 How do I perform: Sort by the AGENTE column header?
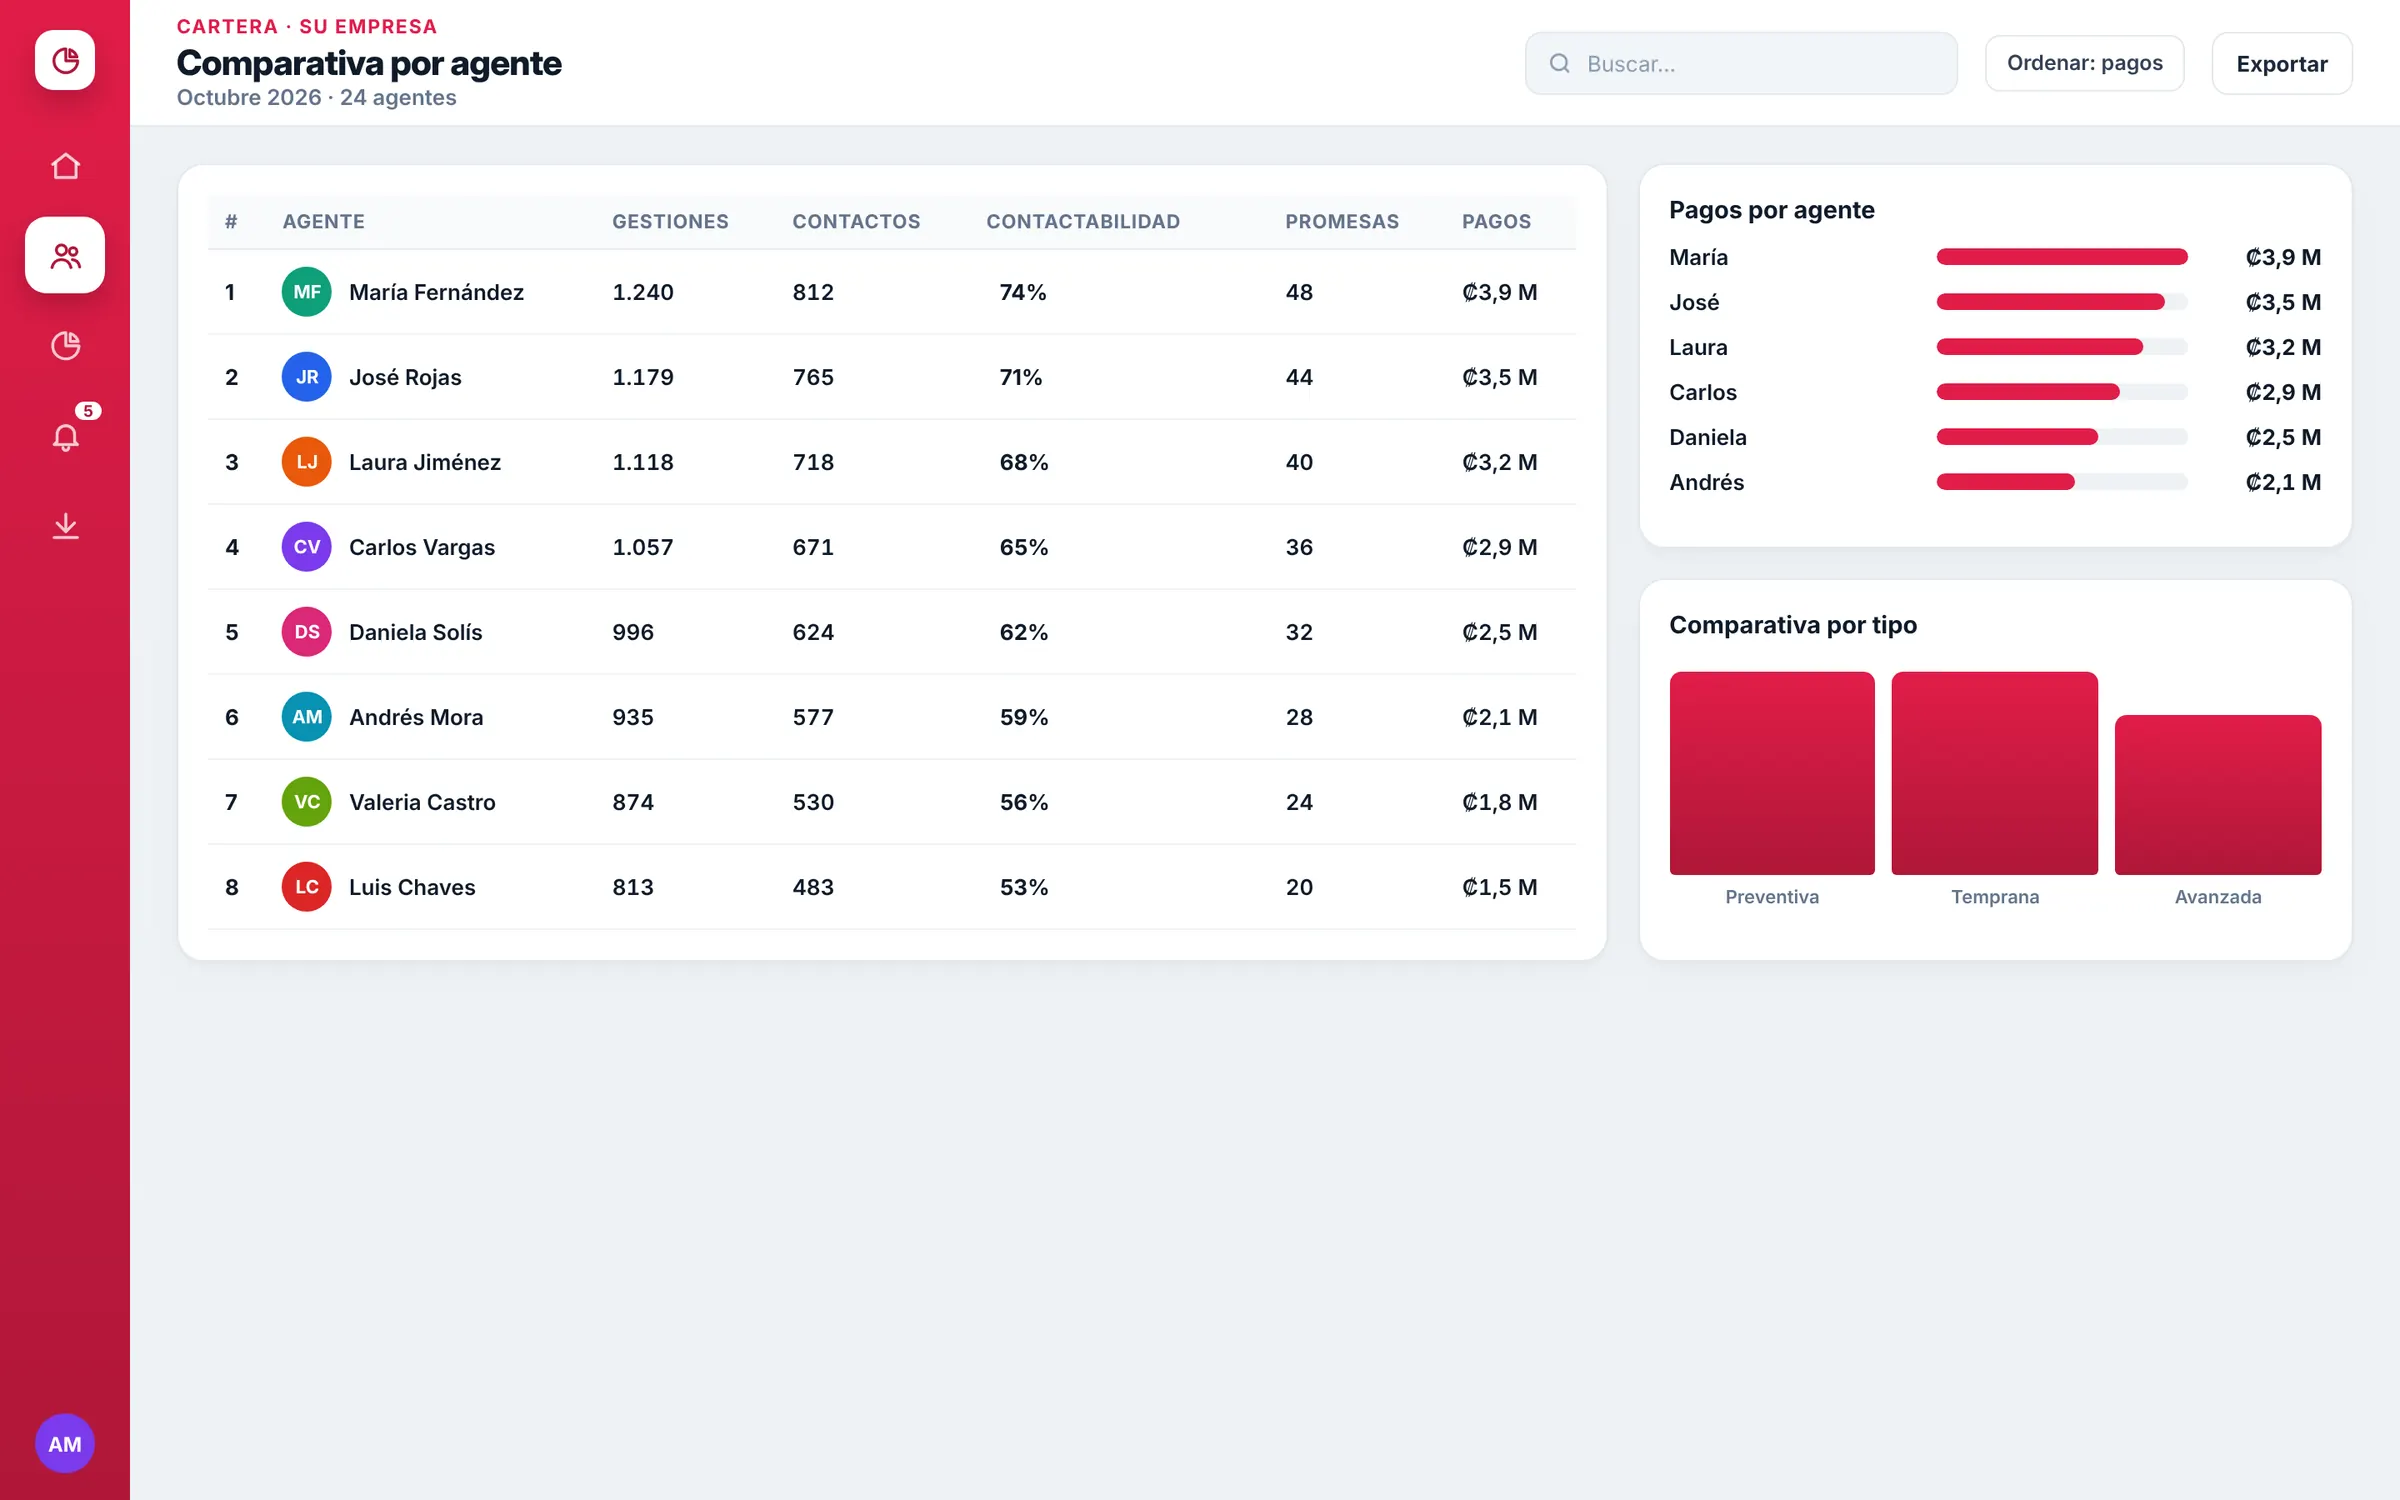(x=323, y=222)
